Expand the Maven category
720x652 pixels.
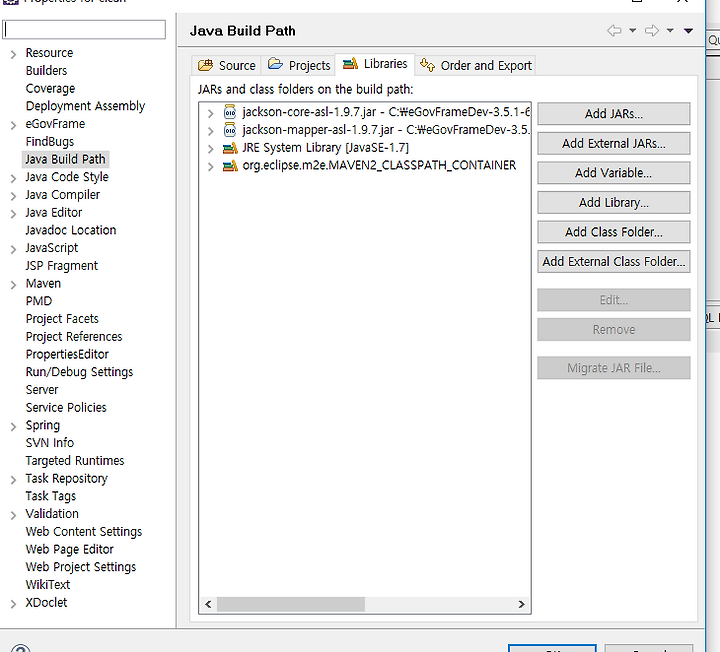13,285
